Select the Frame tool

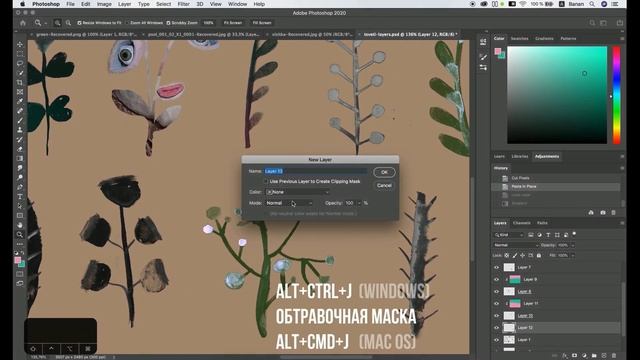[20, 92]
